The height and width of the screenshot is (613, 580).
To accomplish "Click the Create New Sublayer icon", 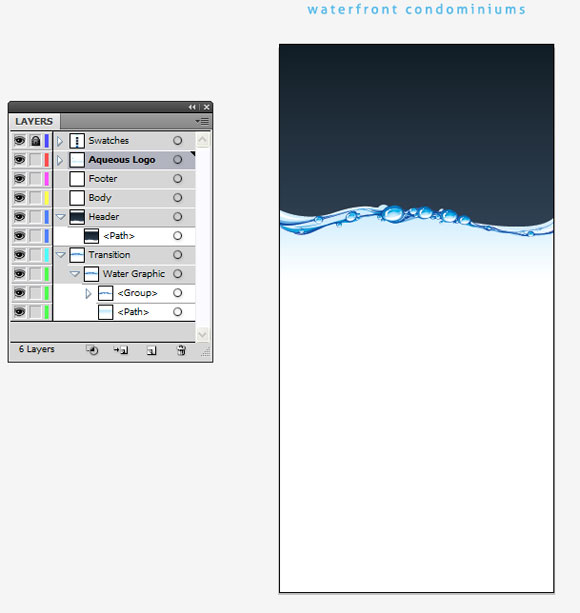I will pos(121,350).
